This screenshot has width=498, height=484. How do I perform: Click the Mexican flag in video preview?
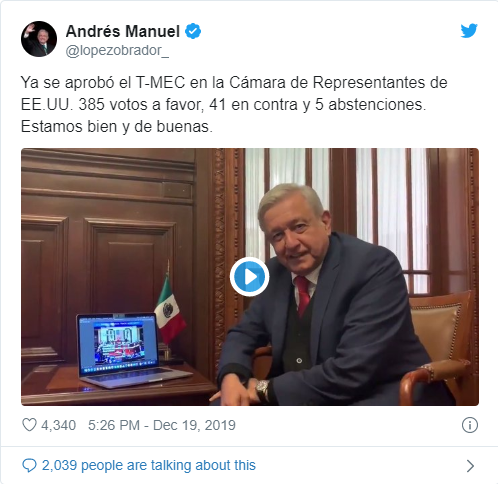tap(170, 308)
